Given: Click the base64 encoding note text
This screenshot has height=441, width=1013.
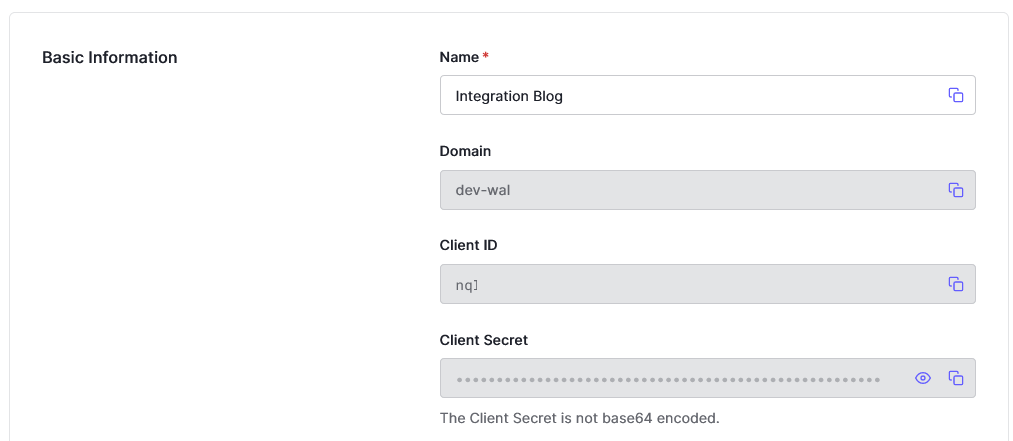Looking at the screenshot, I should [579, 418].
